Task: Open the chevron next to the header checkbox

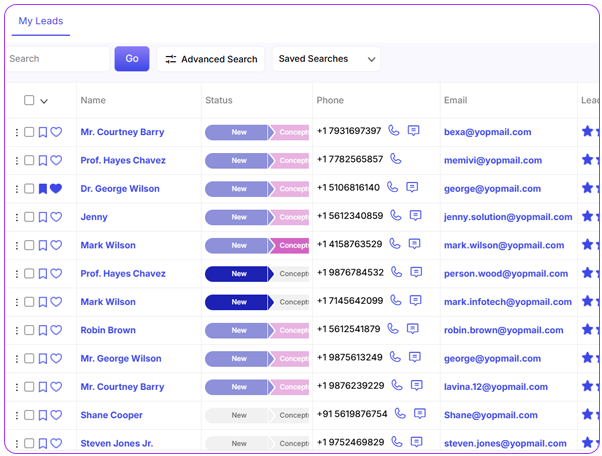Action: coord(44,101)
